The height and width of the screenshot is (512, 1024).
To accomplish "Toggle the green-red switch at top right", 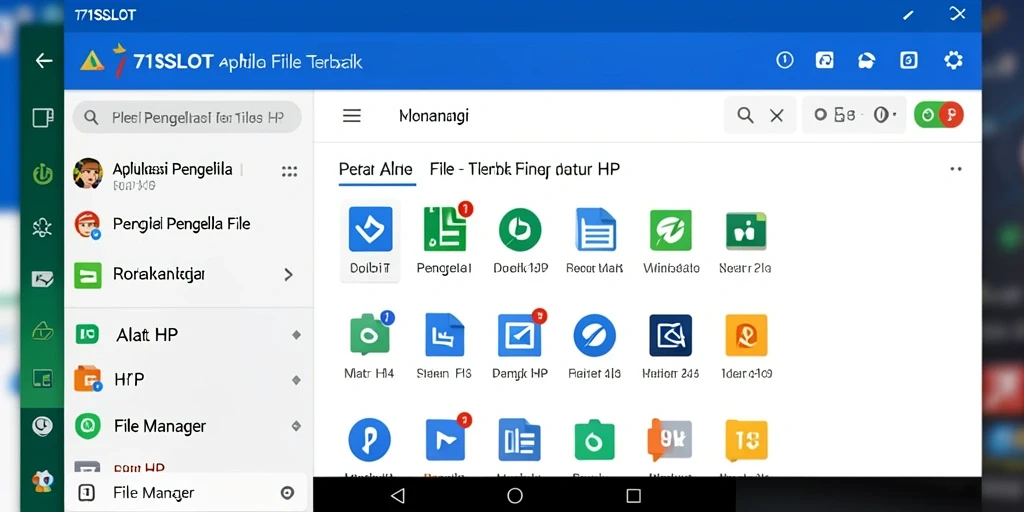I will click(x=939, y=115).
